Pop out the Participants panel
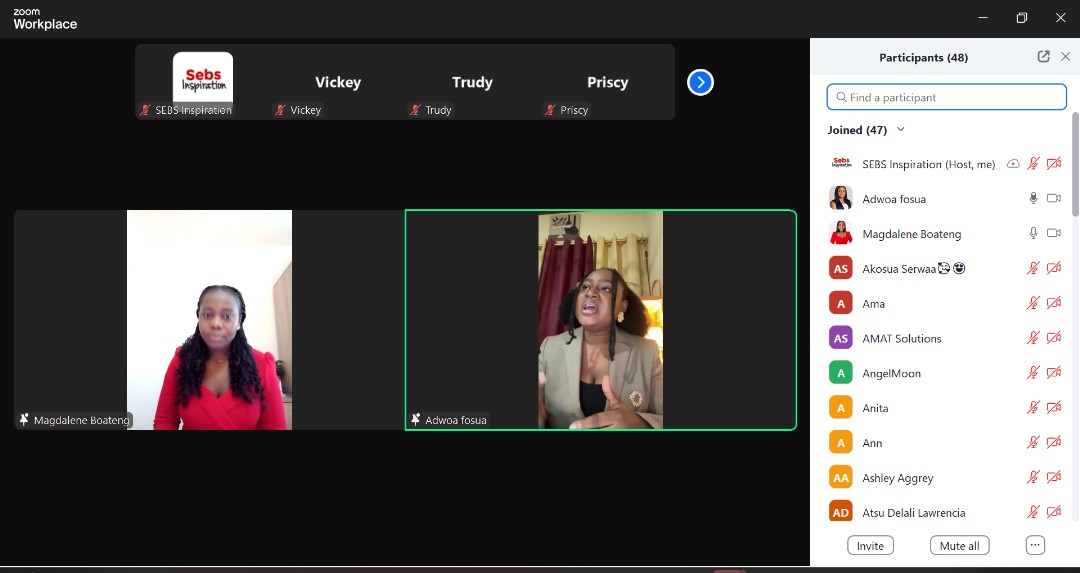This screenshot has width=1080, height=573. click(x=1043, y=57)
